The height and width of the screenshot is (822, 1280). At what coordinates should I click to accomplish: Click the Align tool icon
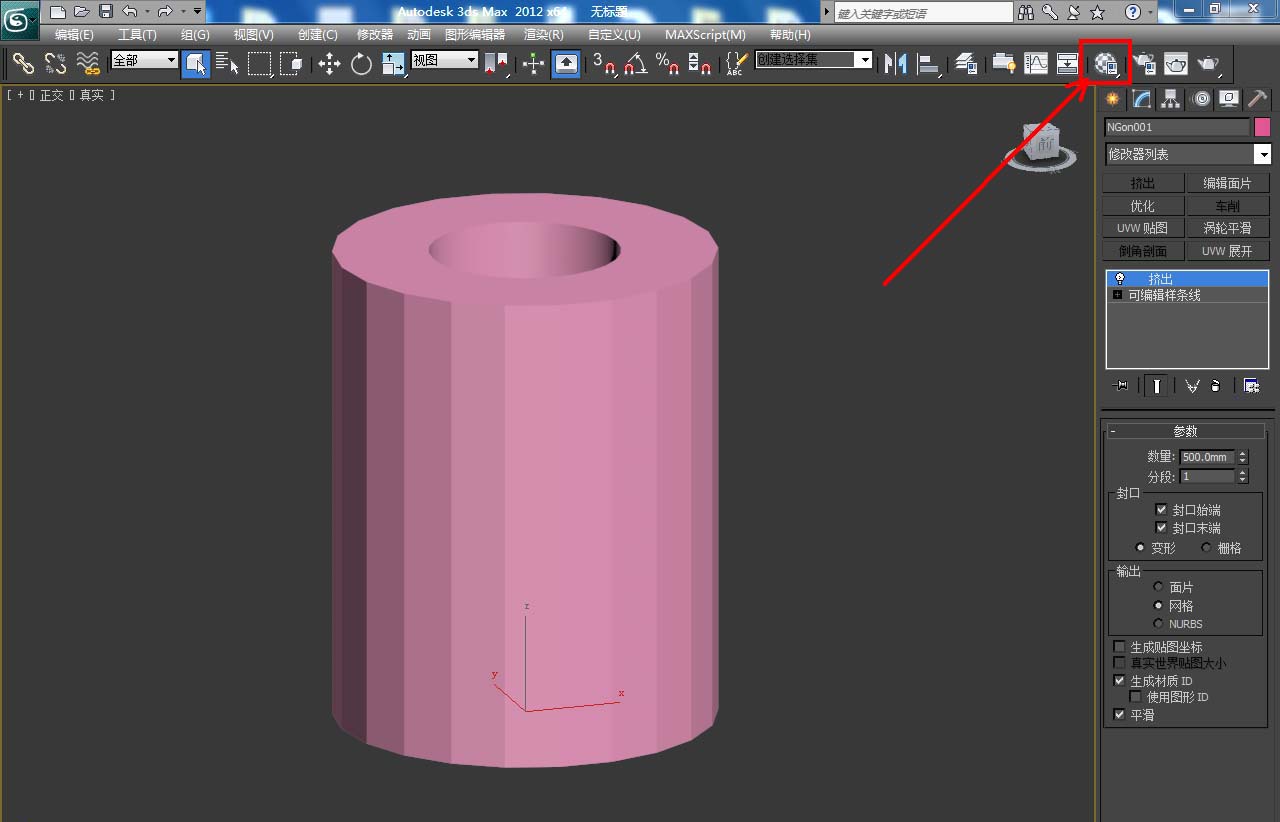click(x=929, y=63)
